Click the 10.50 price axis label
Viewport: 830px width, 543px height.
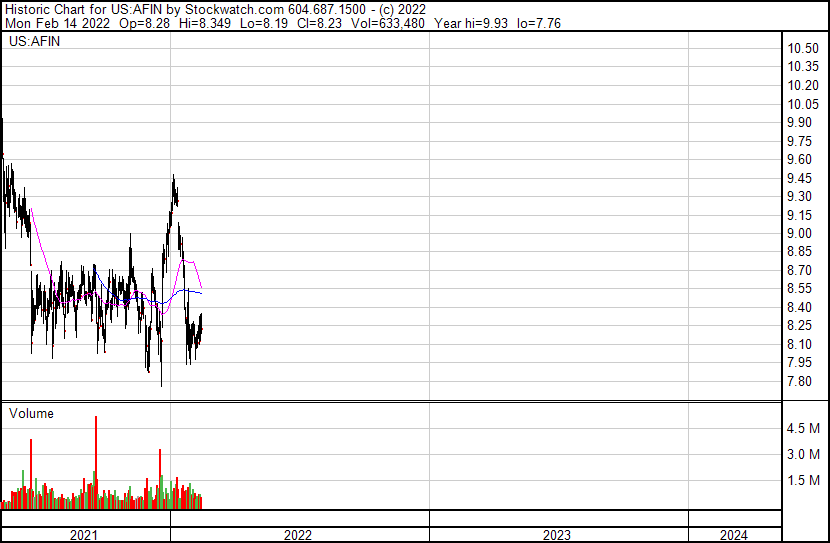[803, 48]
